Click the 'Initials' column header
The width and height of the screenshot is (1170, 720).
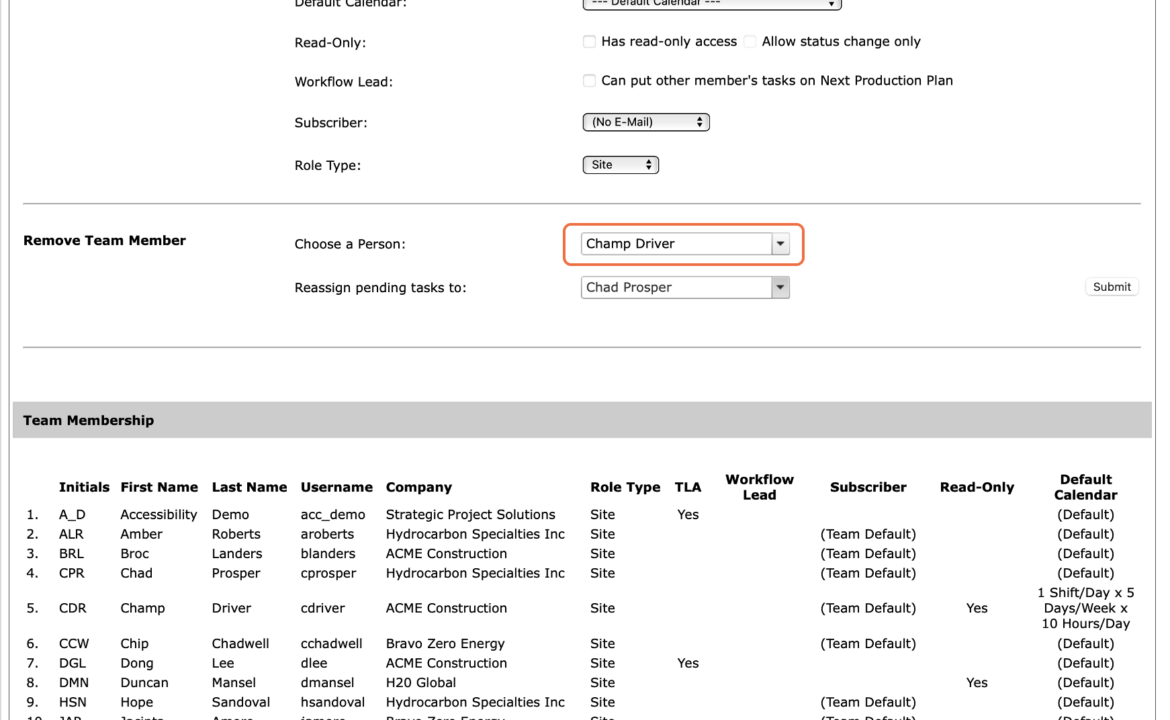(x=84, y=487)
